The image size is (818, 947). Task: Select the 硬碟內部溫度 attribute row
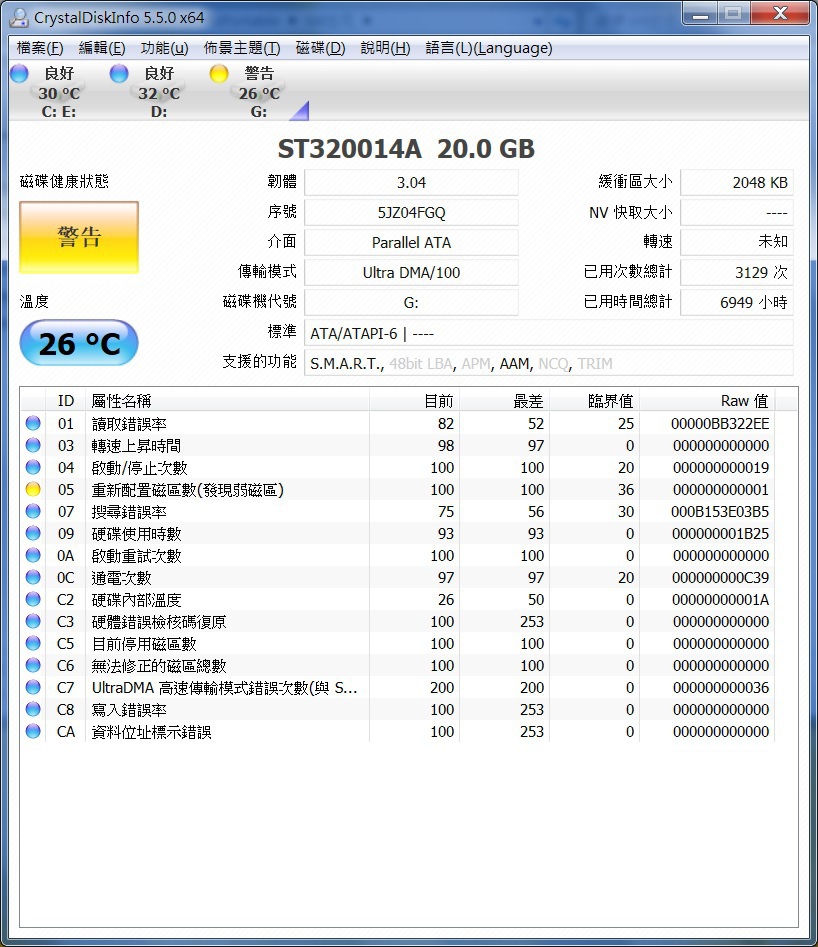click(398, 599)
